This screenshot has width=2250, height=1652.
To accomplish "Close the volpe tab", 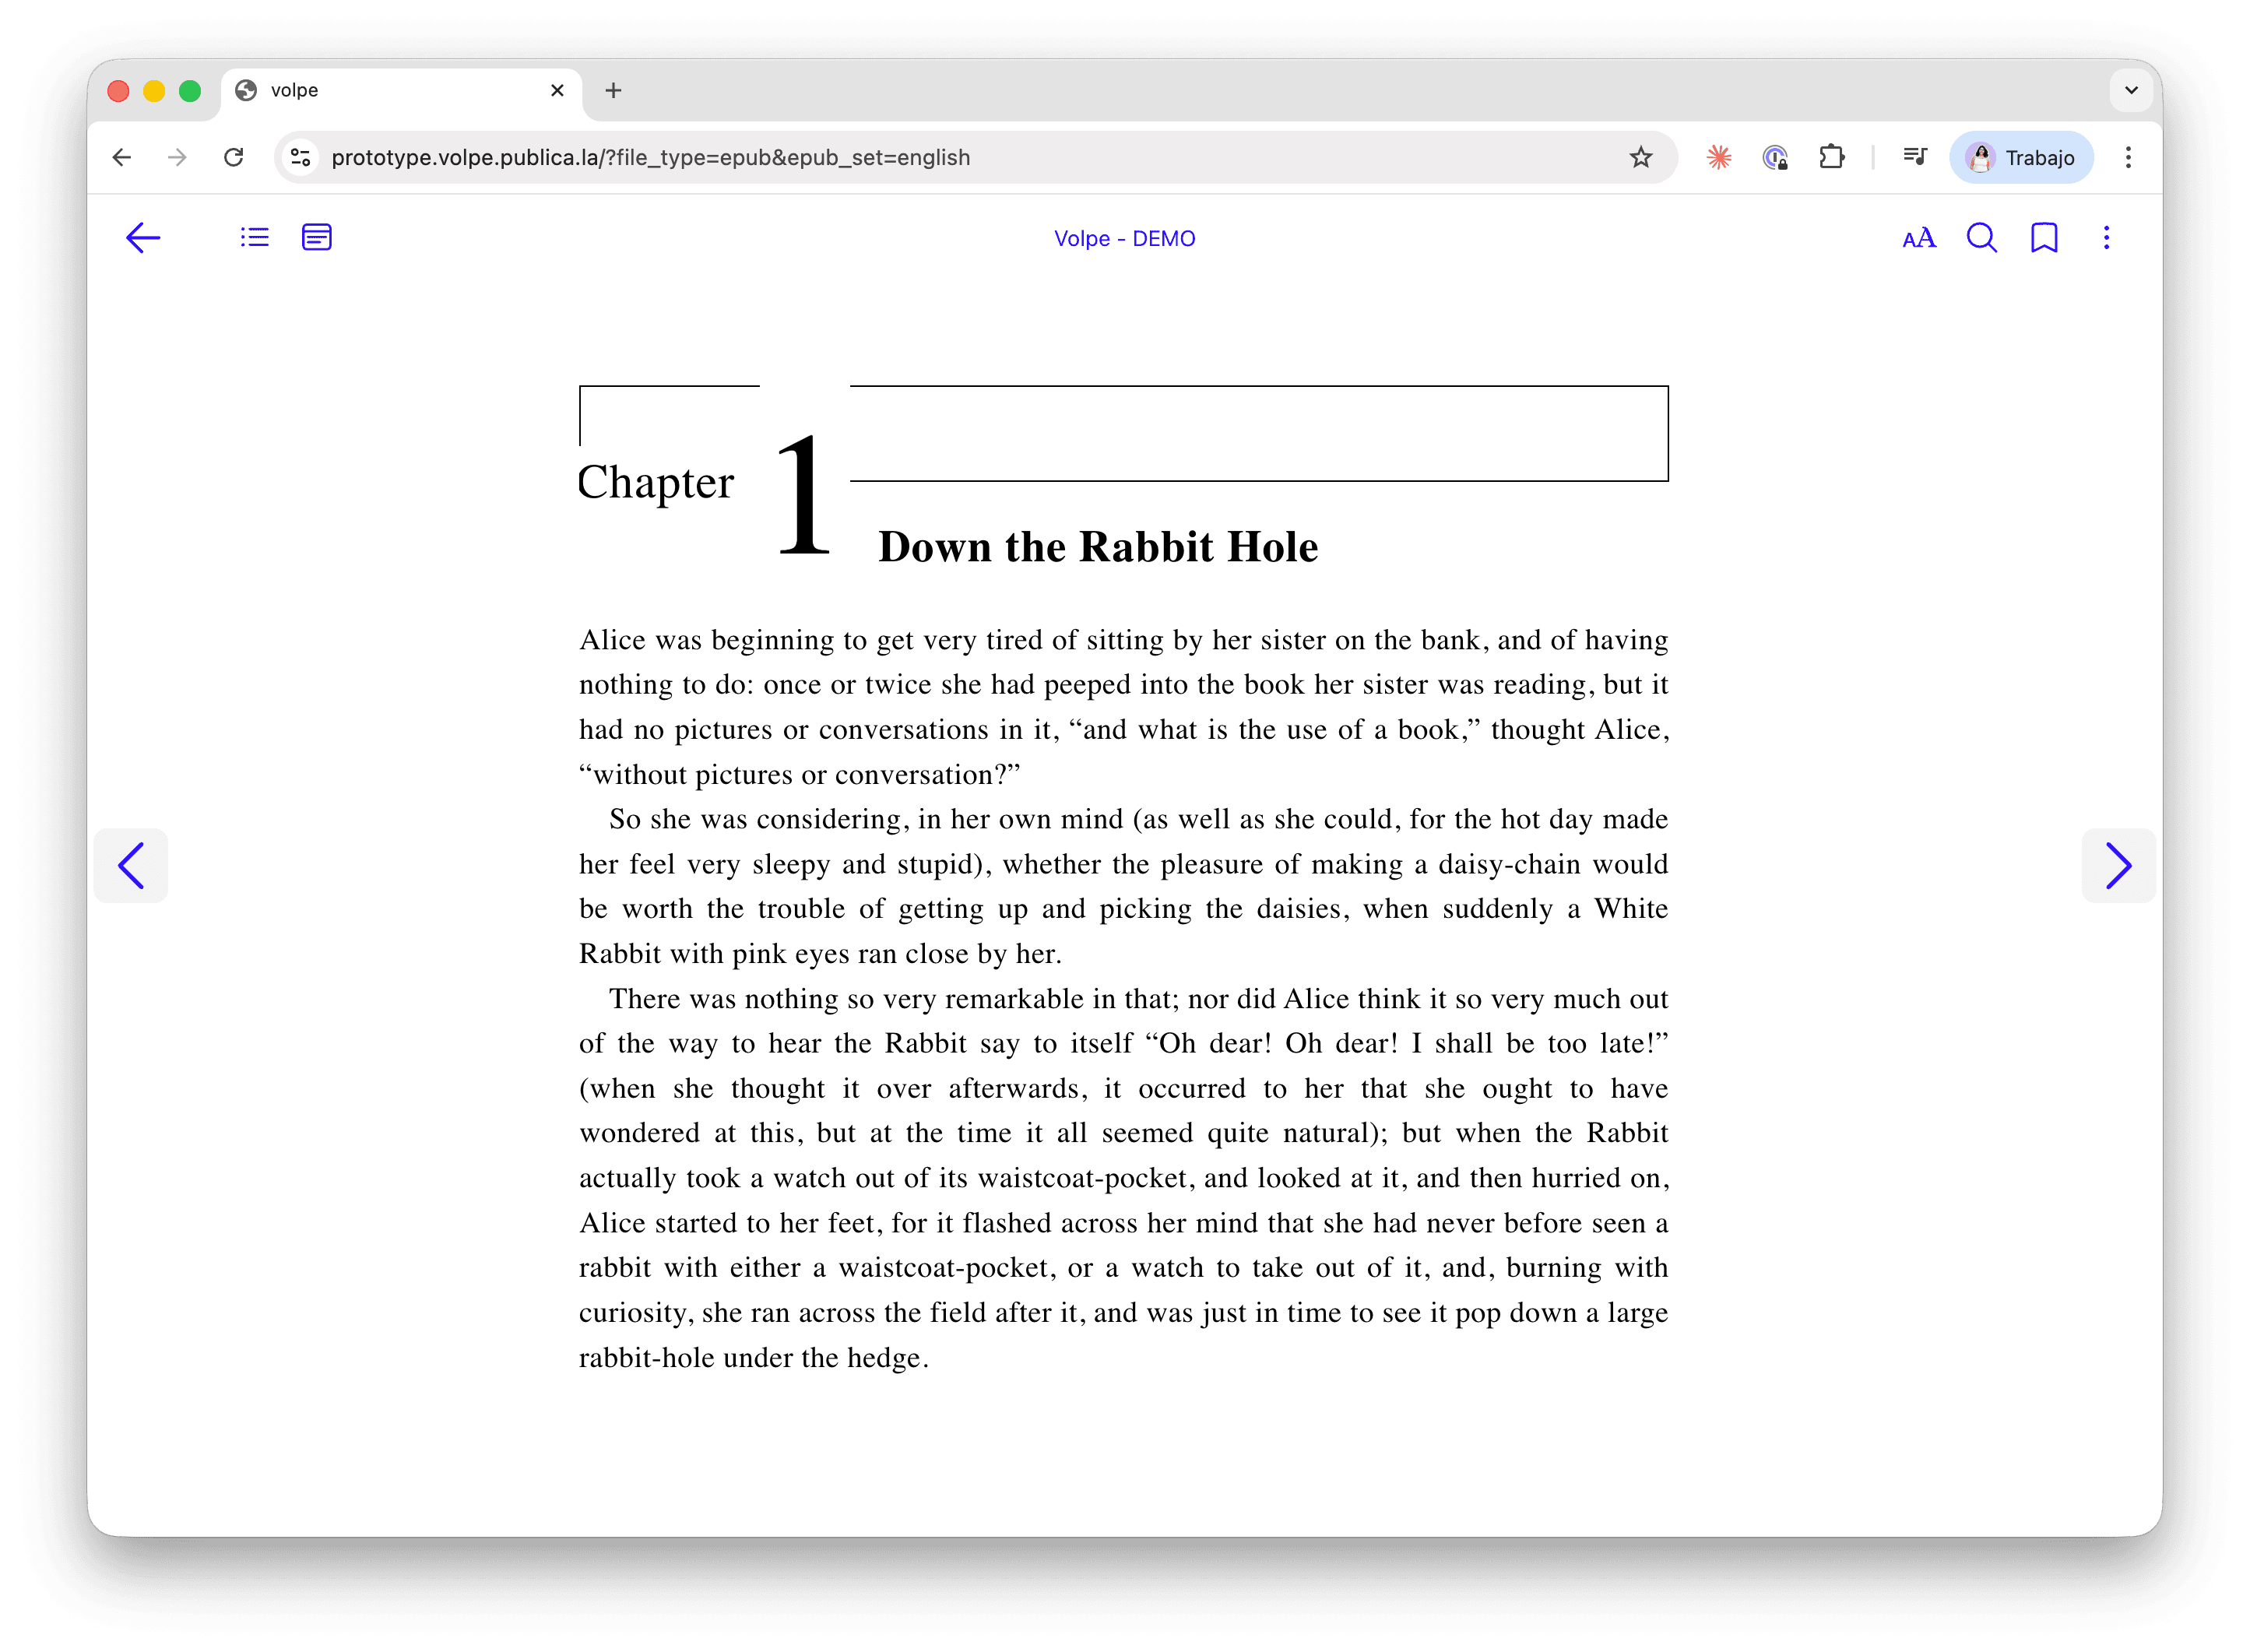I will [557, 91].
